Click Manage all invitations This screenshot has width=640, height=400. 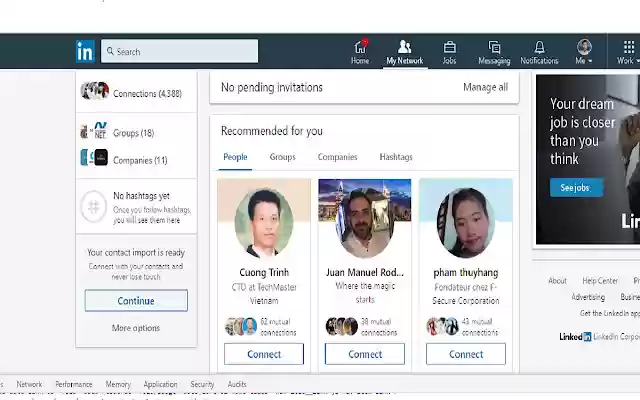click(485, 87)
